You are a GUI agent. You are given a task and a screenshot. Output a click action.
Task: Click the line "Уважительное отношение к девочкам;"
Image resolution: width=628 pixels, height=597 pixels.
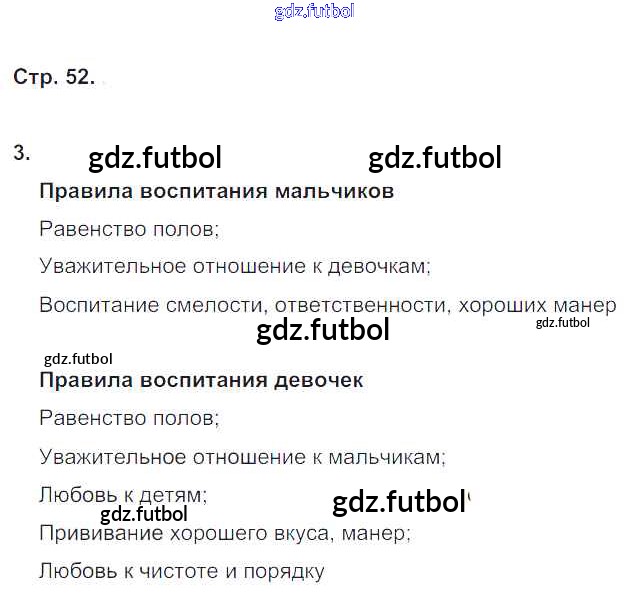pyautogui.click(x=235, y=266)
